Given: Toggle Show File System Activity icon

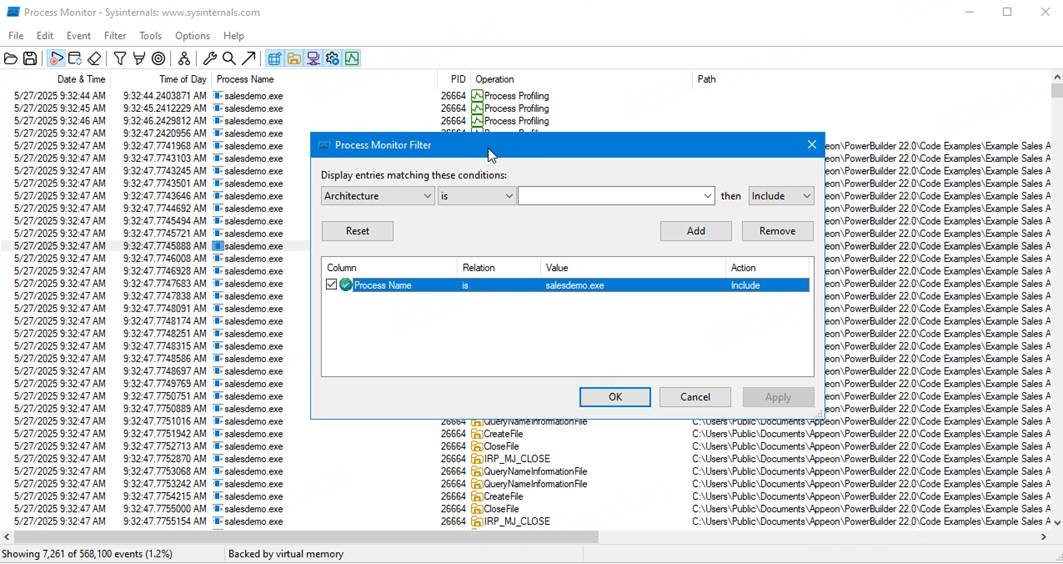Looking at the screenshot, I should (x=294, y=58).
